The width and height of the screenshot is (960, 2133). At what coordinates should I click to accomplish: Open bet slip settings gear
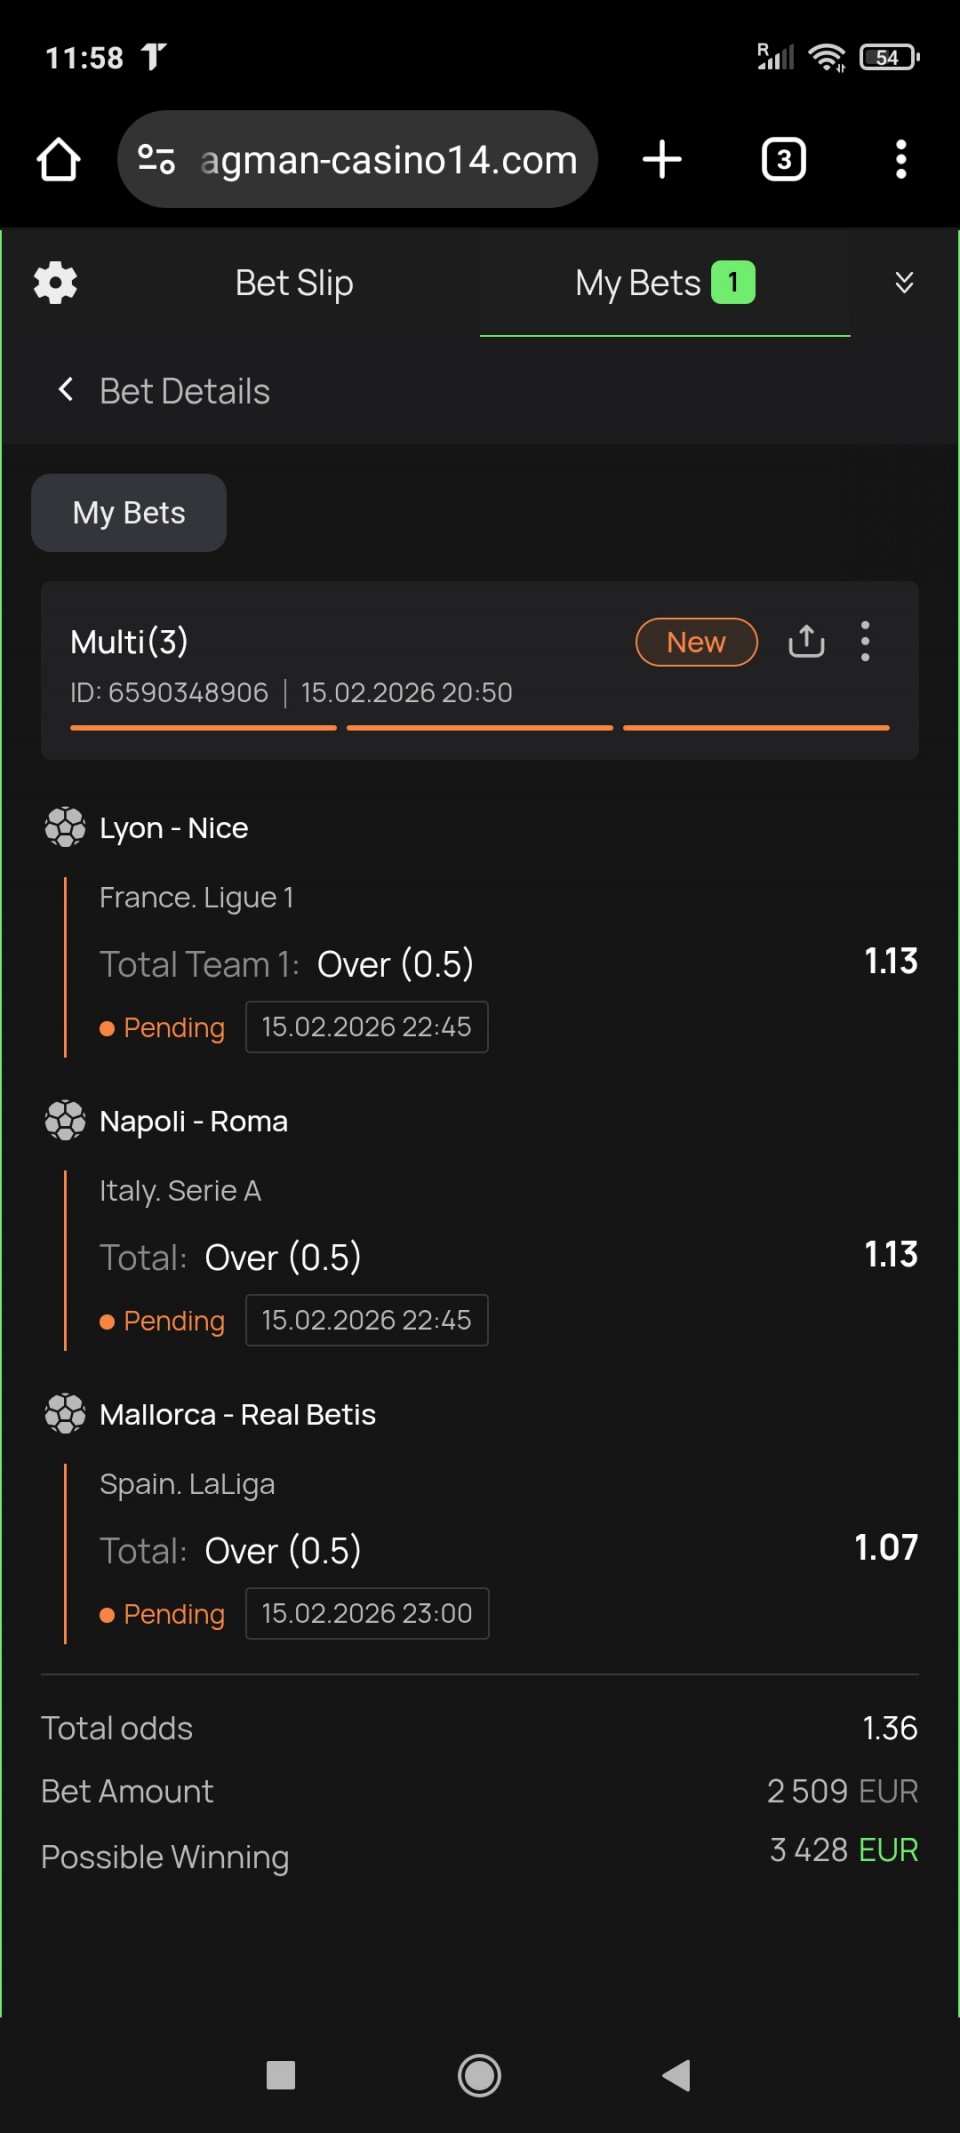56,283
